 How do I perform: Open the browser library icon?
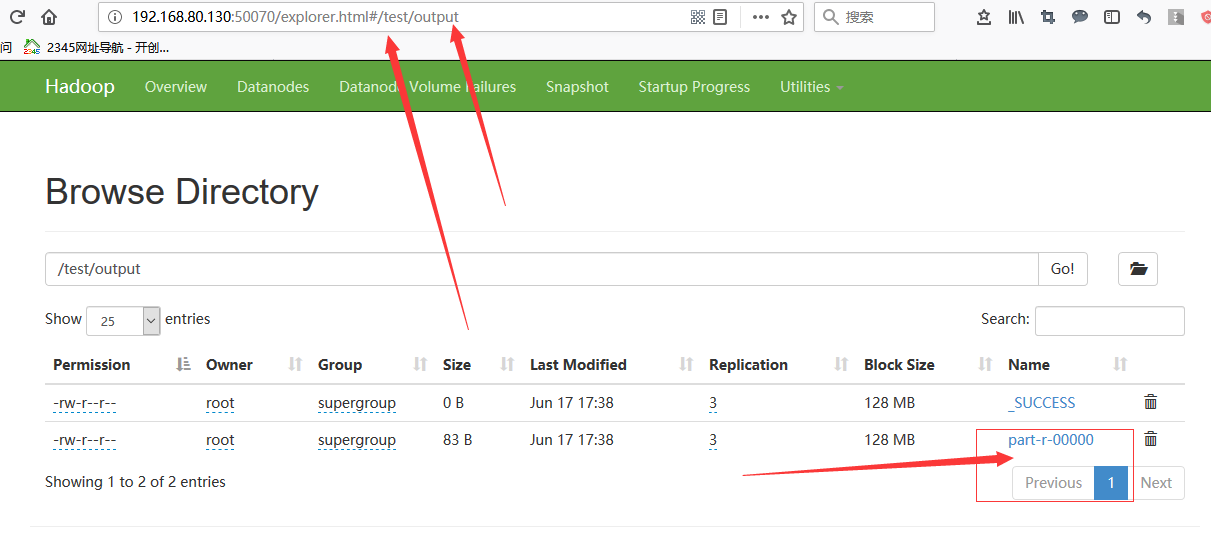click(x=1015, y=17)
